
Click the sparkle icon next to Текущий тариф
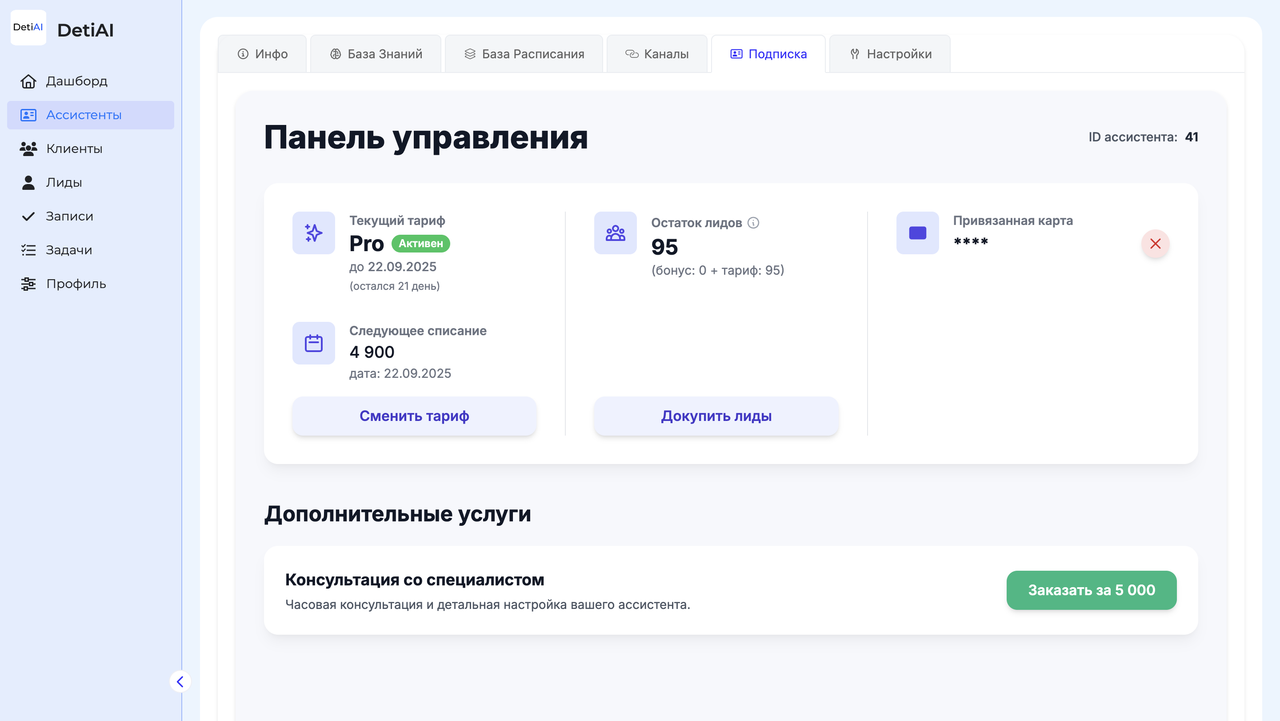tap(313, 232)
